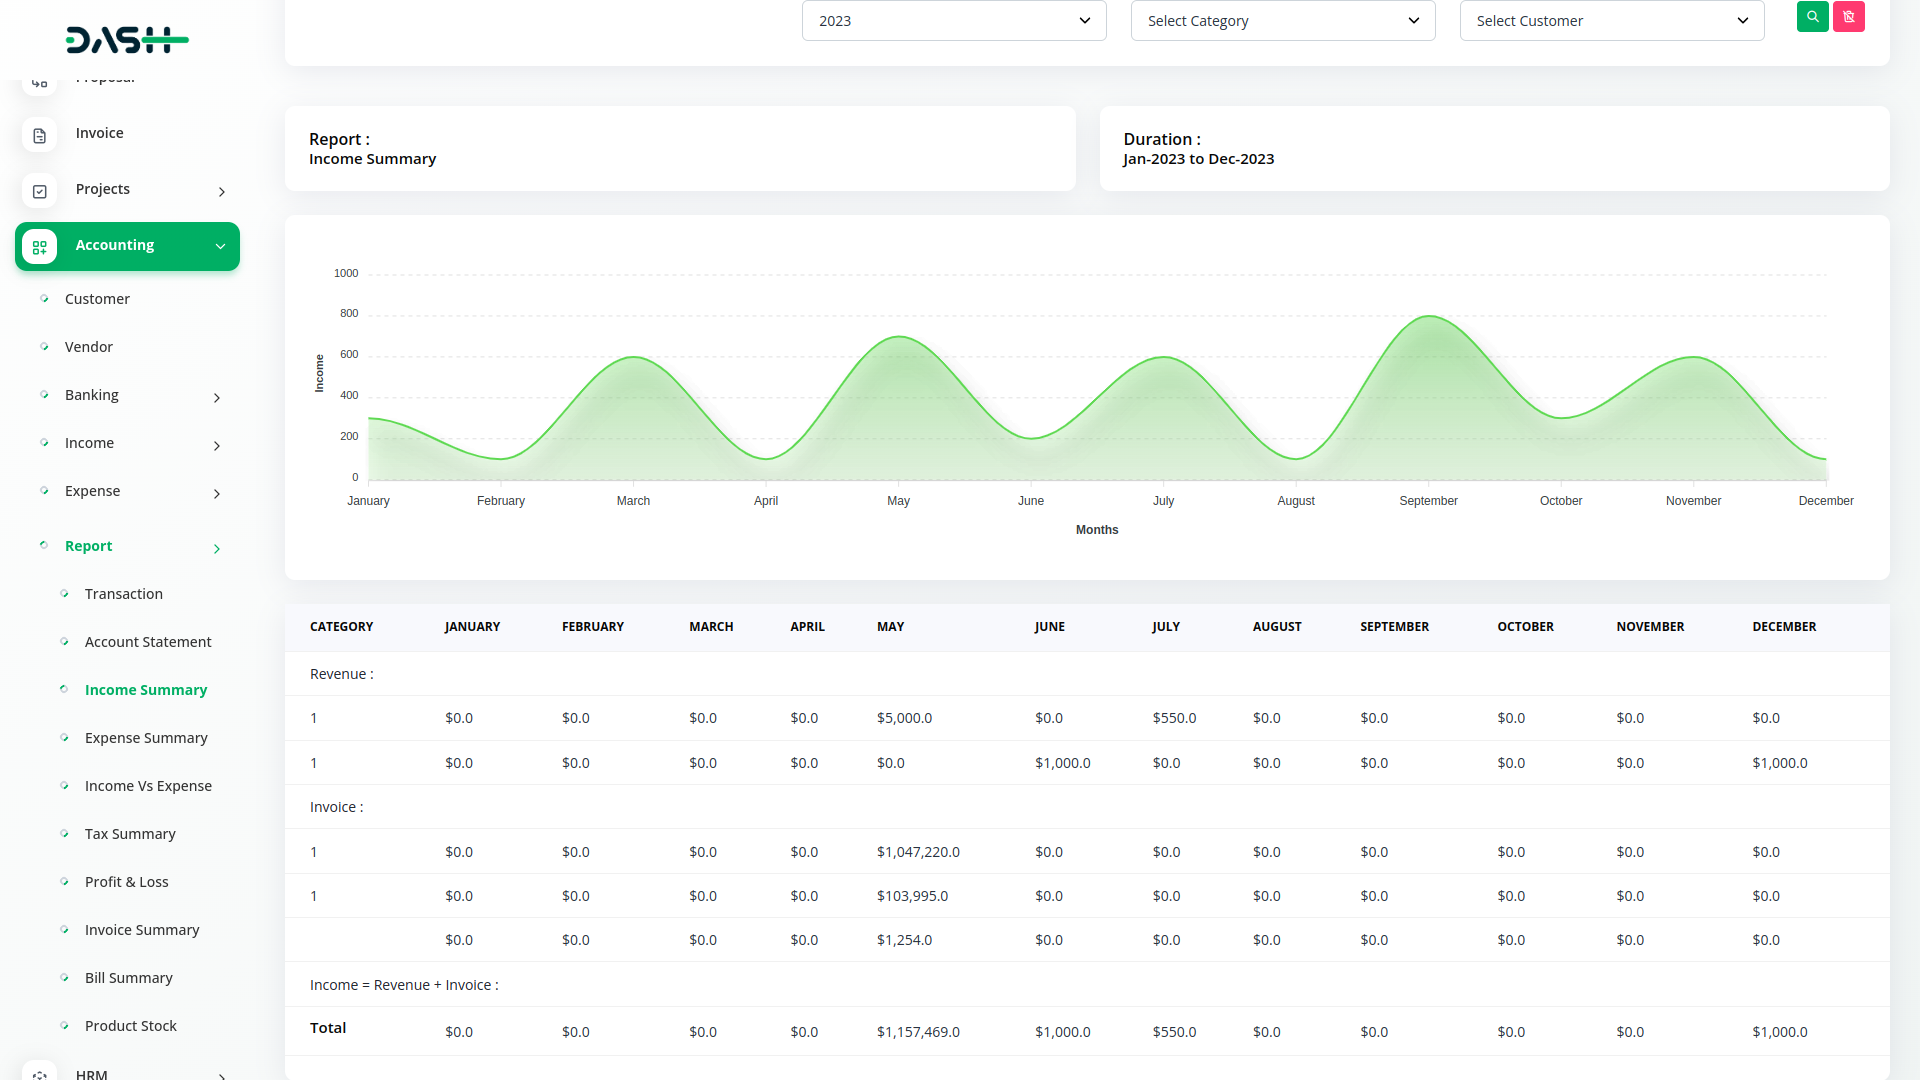Viewport: 1920px width, 1080px height.
Task: Open the Profit & Loss report
Action: tap(127, 881)
